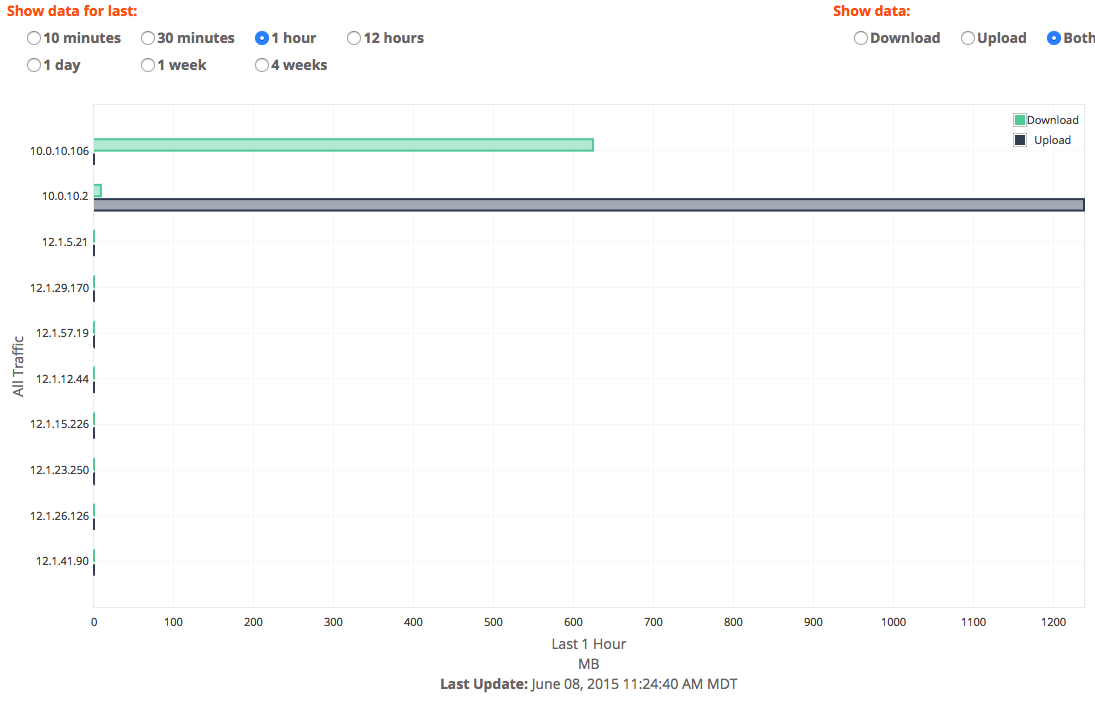Viewport: 1095px width, 701px height.
Task: Toggle the Download legend green swatch
Action: pyautogui.click(x=1020, y=120)
